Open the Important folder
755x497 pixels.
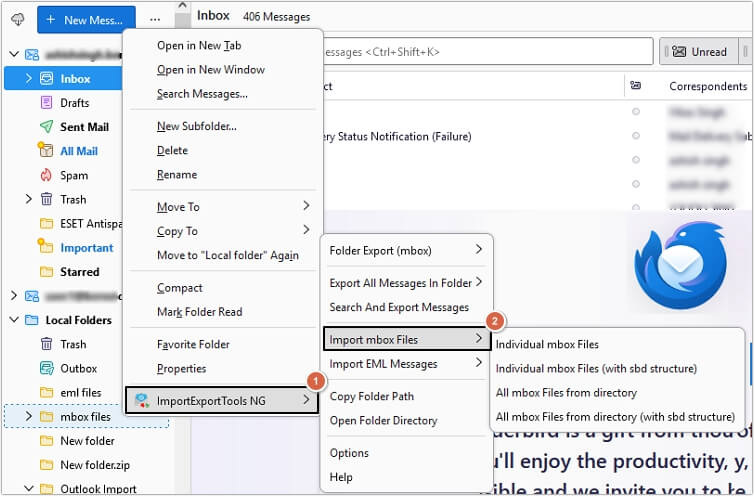(x=87, y=248)
